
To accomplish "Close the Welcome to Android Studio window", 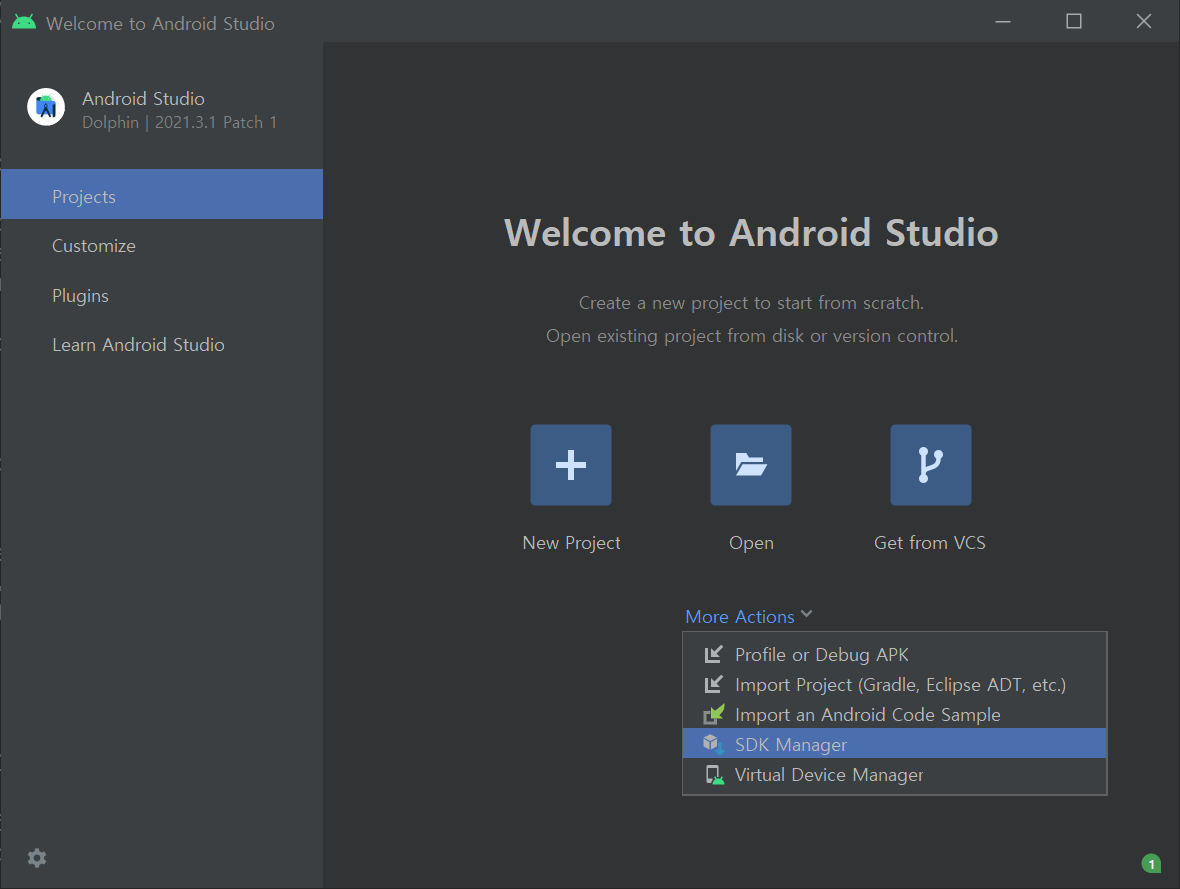I will pos(1144,21).
